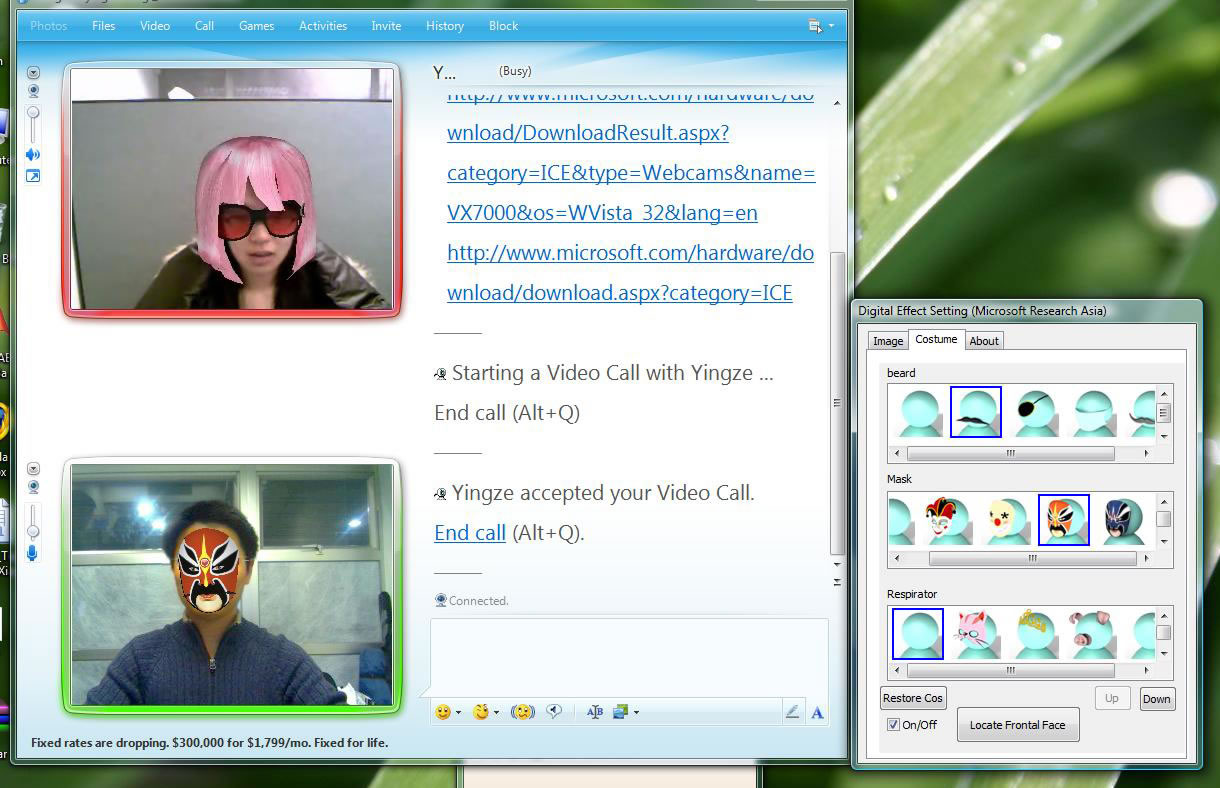Open the Games menu
The image size is (1220, 788).
(x=257, y=26)
